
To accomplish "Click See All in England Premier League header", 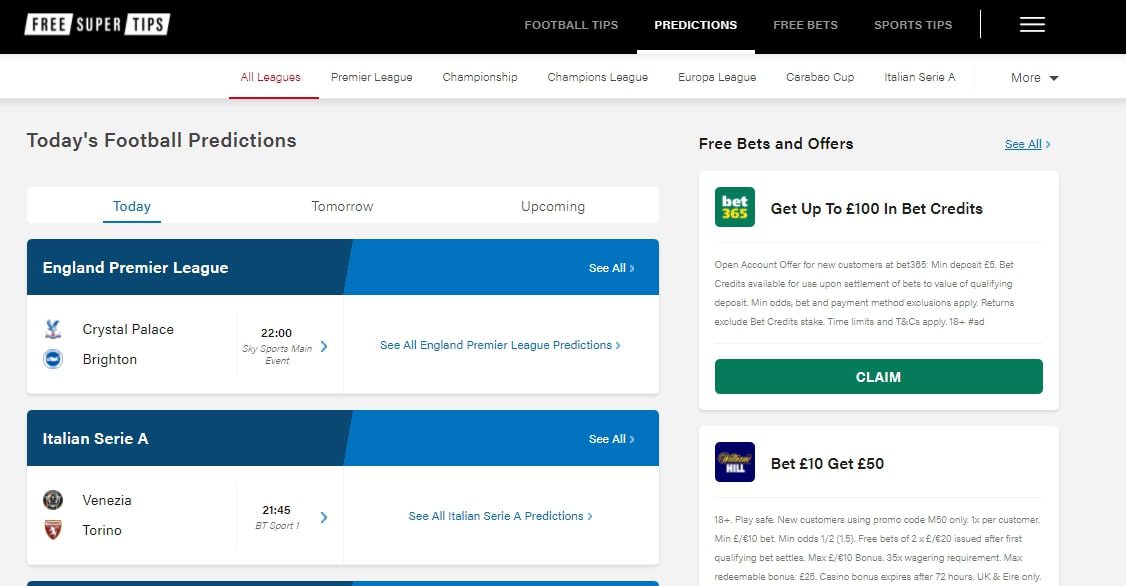I will tap(612, 268).
